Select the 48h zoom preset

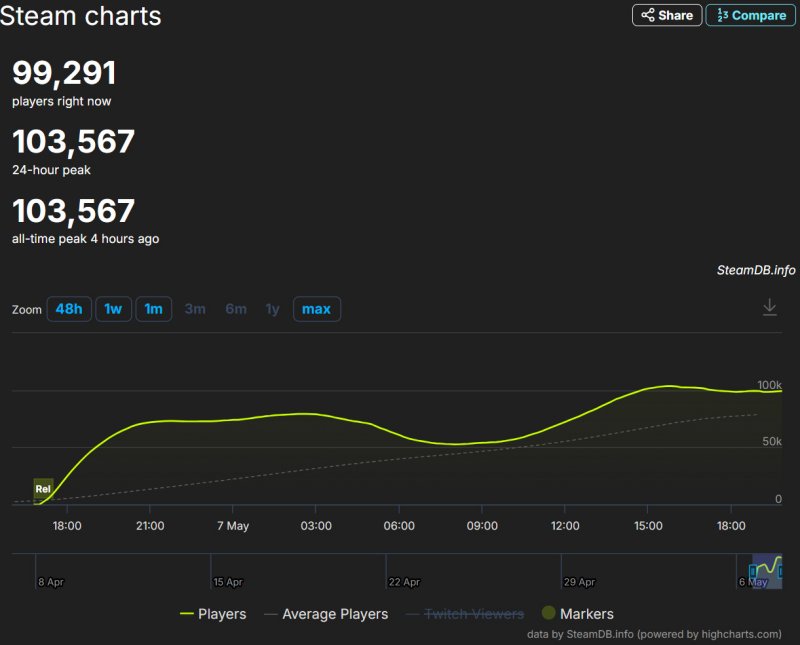[x=68, y=309]
